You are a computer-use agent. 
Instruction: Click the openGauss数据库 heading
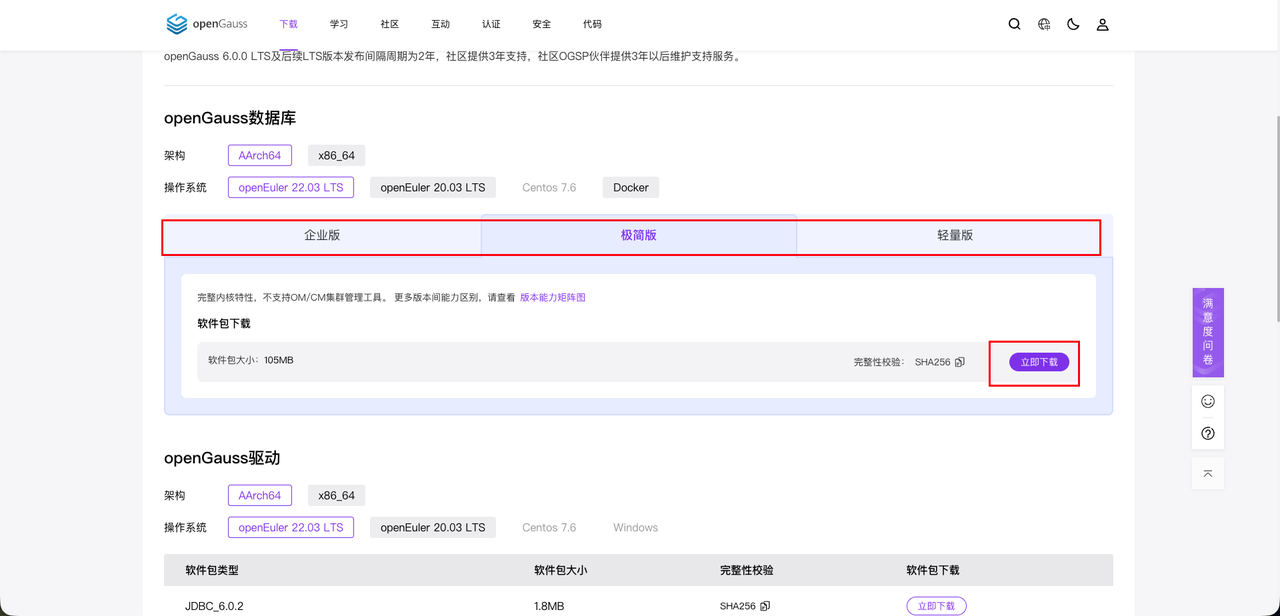click(230, 118)
